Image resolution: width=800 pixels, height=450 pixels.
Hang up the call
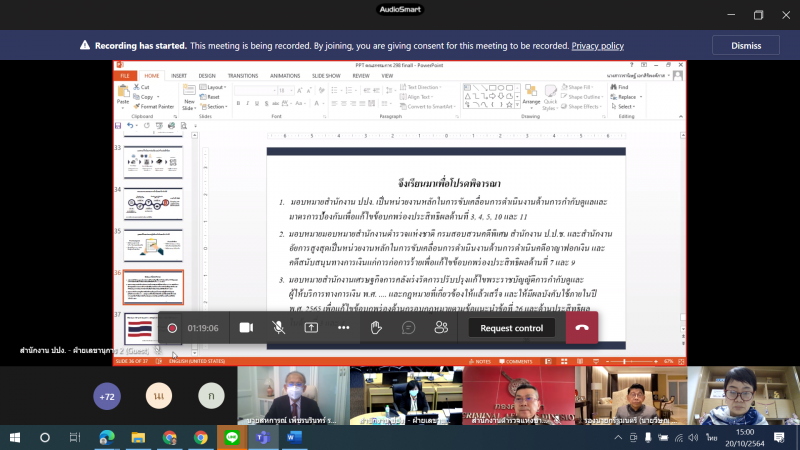[582, 328]
